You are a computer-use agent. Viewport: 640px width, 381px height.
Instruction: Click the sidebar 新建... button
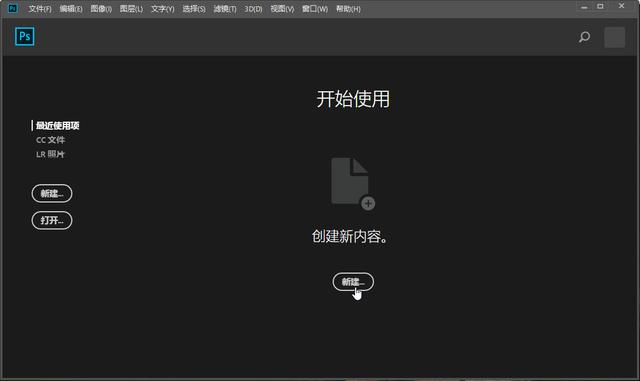click(52, 193)
